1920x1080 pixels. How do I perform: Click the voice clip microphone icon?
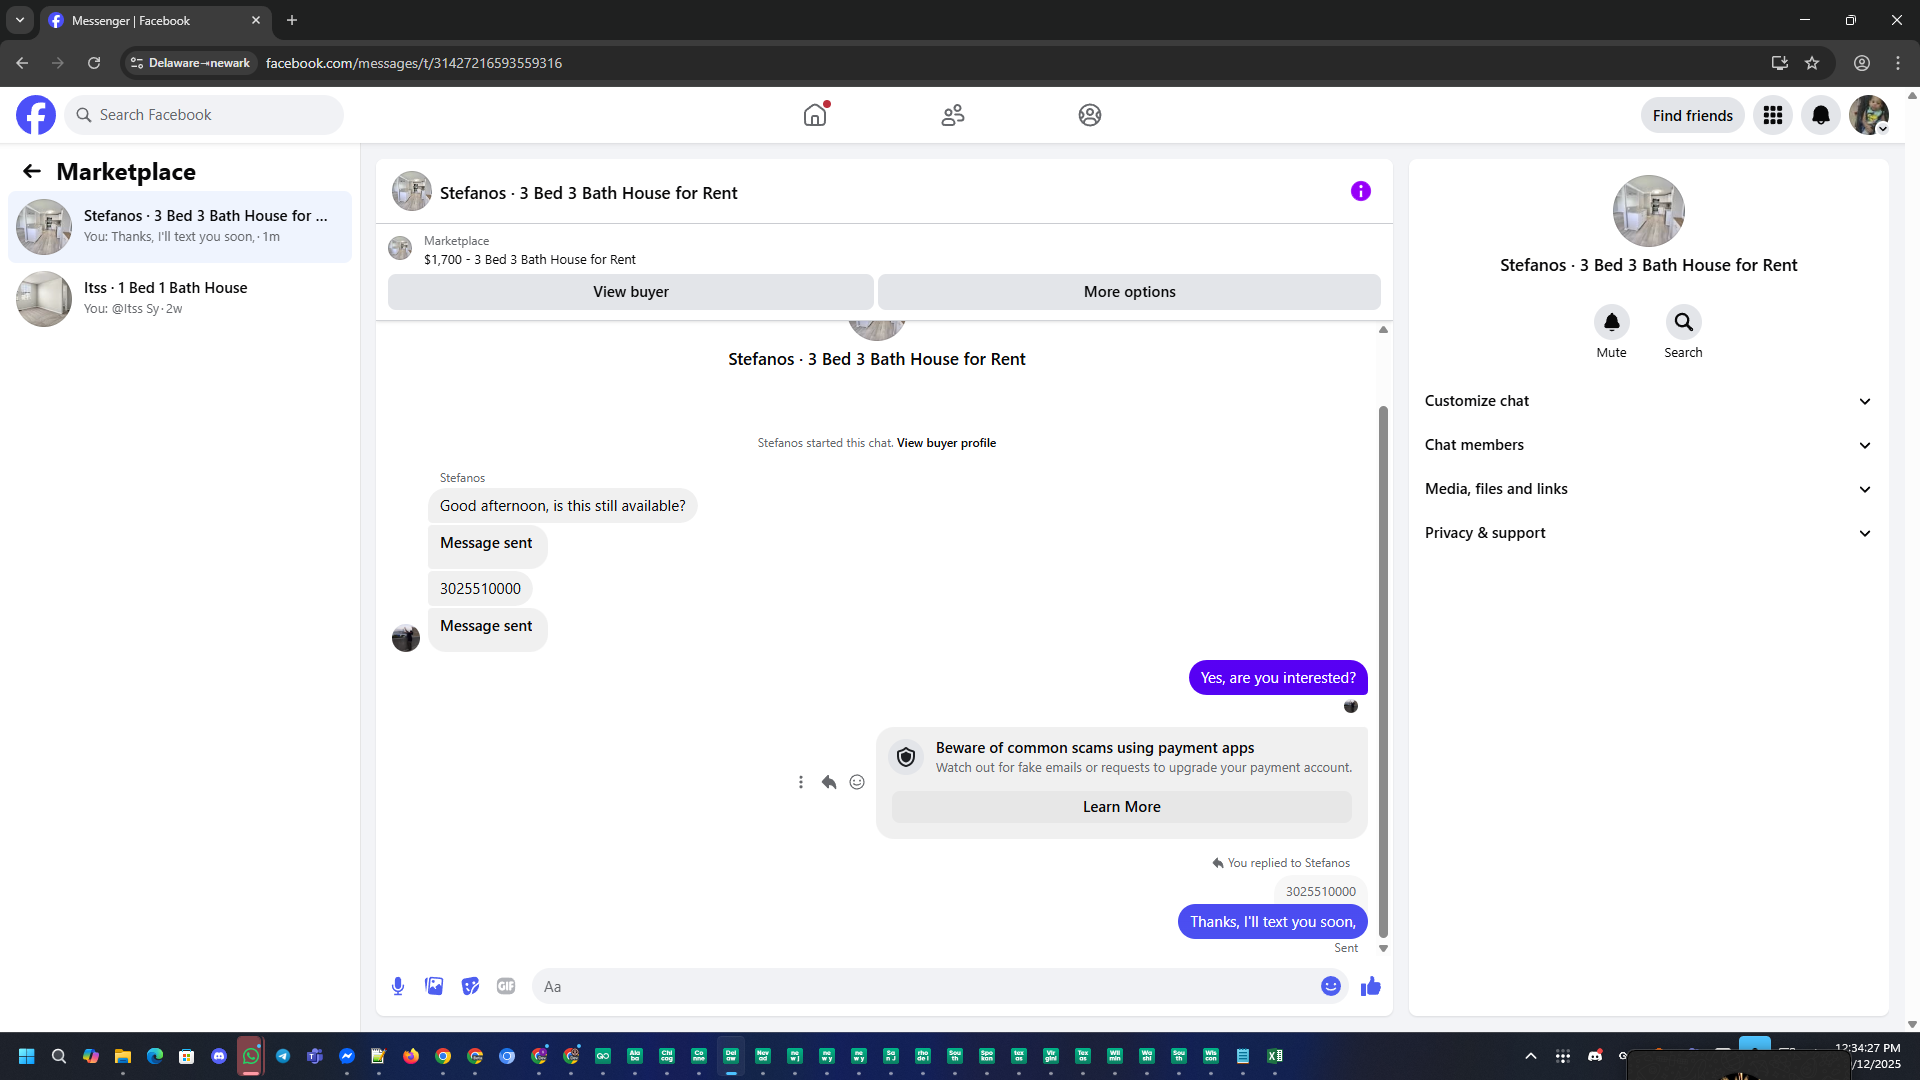[x=398, y=986]
